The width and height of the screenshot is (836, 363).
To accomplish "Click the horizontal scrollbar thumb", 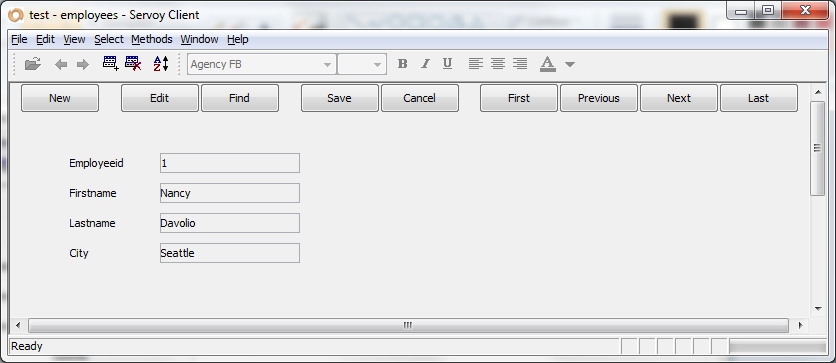I will point(408,325).
